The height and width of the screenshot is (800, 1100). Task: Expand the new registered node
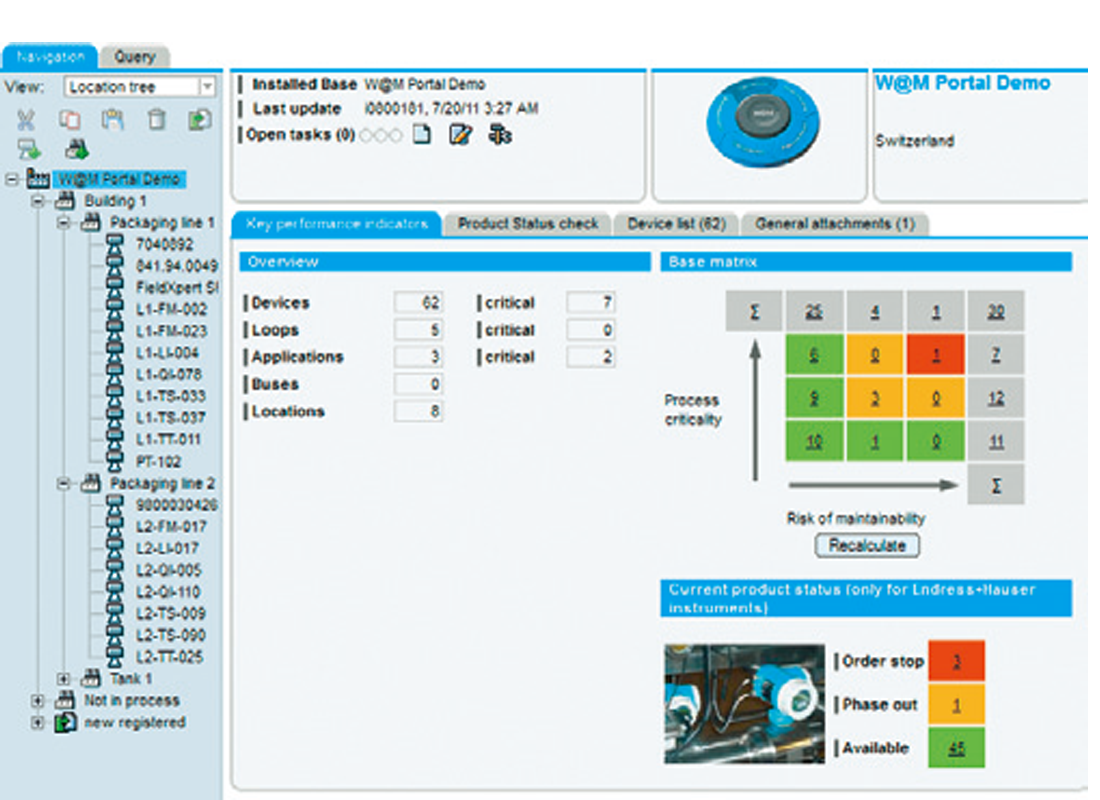38,722
